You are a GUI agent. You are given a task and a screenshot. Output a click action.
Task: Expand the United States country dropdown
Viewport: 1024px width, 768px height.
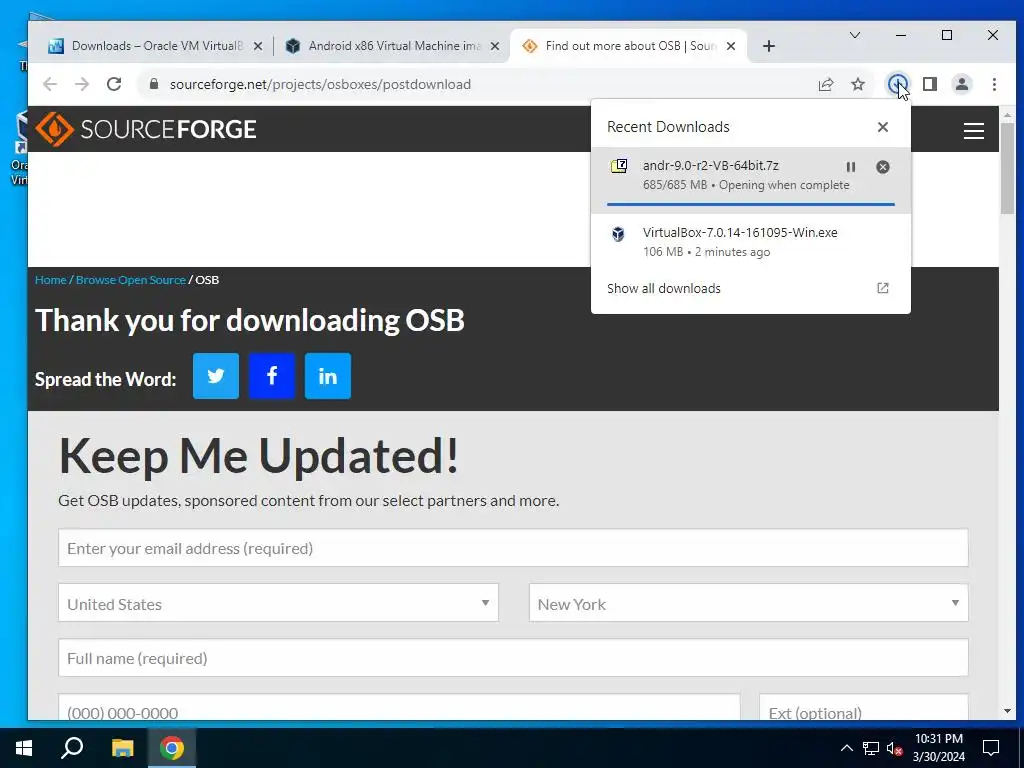[x=278, y=603]
